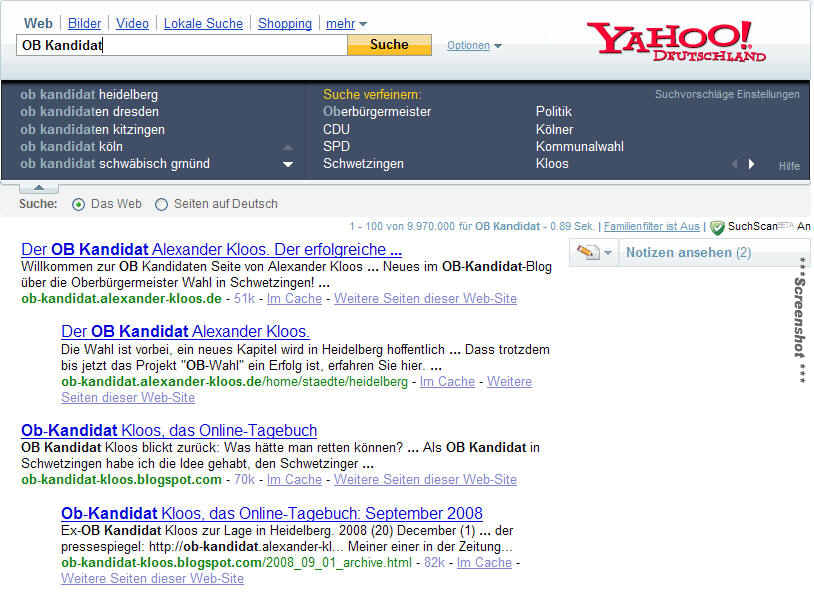Click into the search box containing OB Kandidat

click(182, 45)
